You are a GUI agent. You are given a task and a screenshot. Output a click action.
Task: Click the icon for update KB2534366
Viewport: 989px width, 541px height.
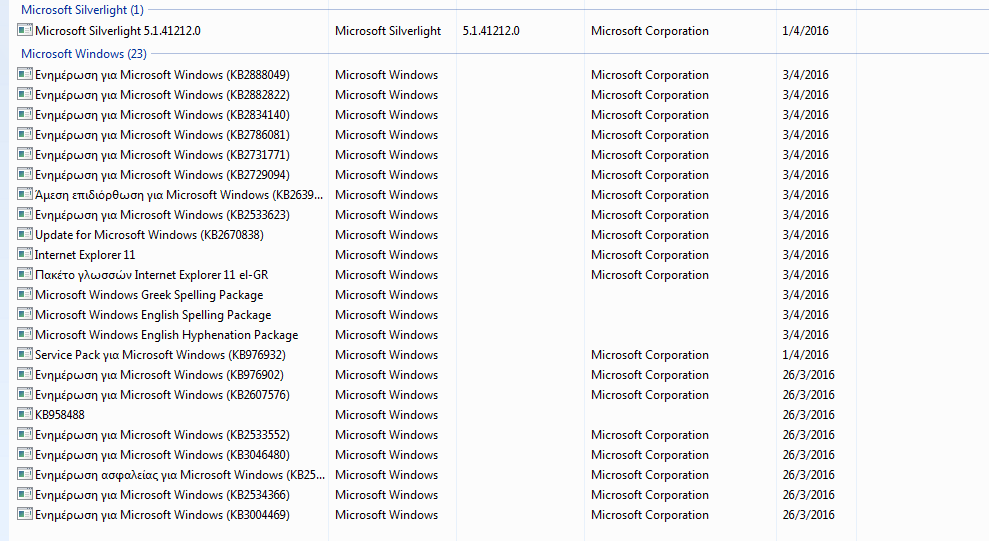[x=25, y=494]
